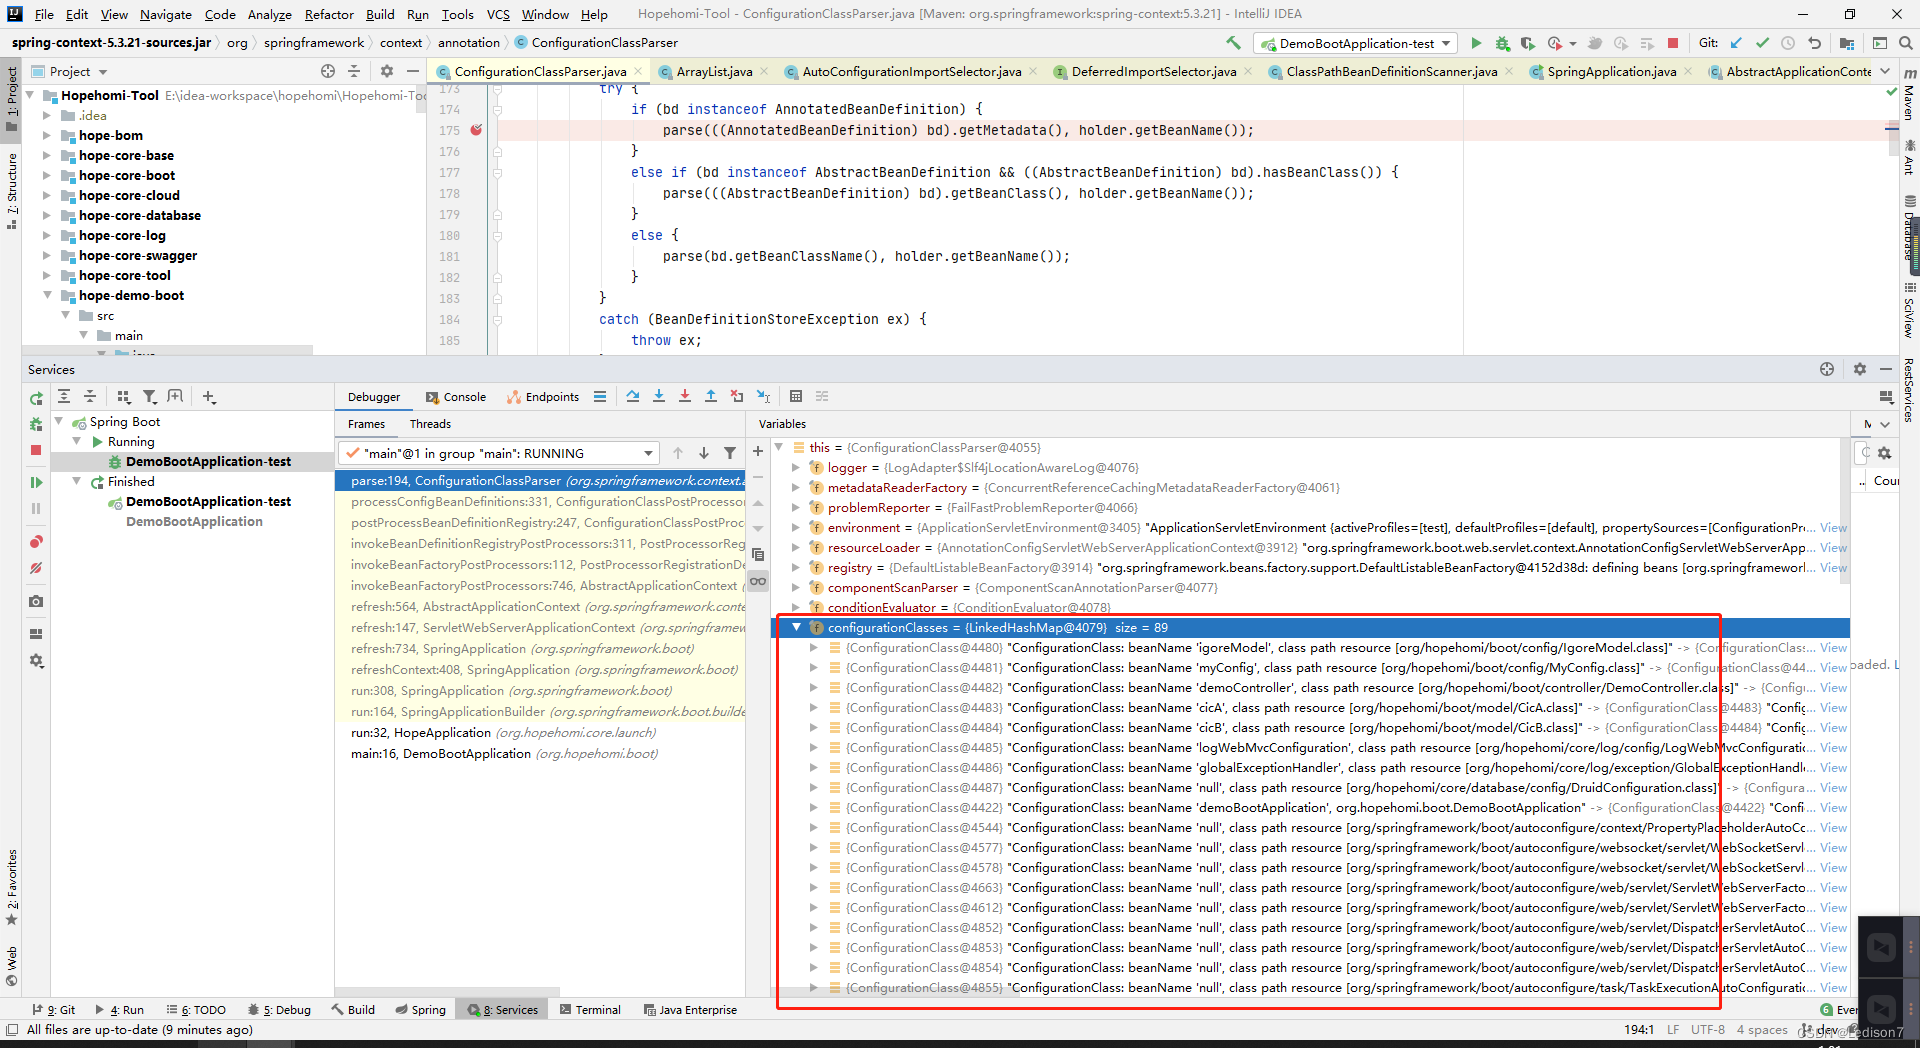Open the thread selector main@1 dropdown

coord(499,453)
